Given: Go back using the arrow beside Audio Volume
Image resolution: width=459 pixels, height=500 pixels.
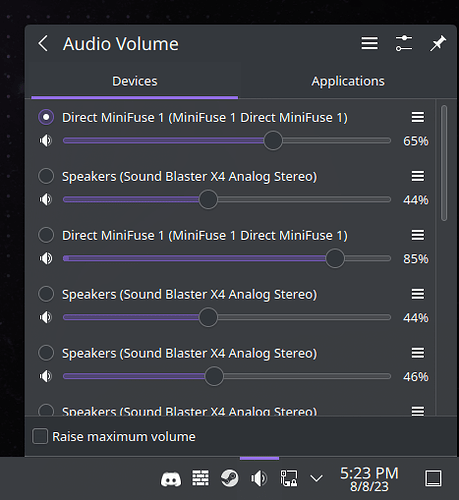Looking at the screenshot, I should [x=43, y=44].
